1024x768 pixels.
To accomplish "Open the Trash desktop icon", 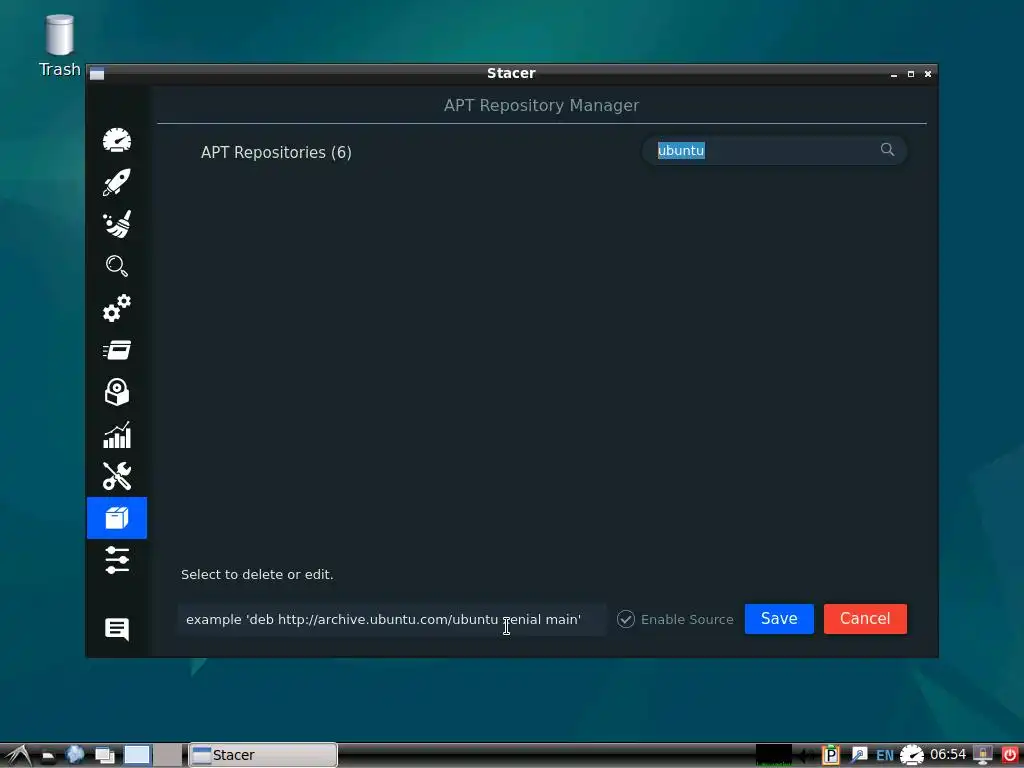I will click(59, 46).
